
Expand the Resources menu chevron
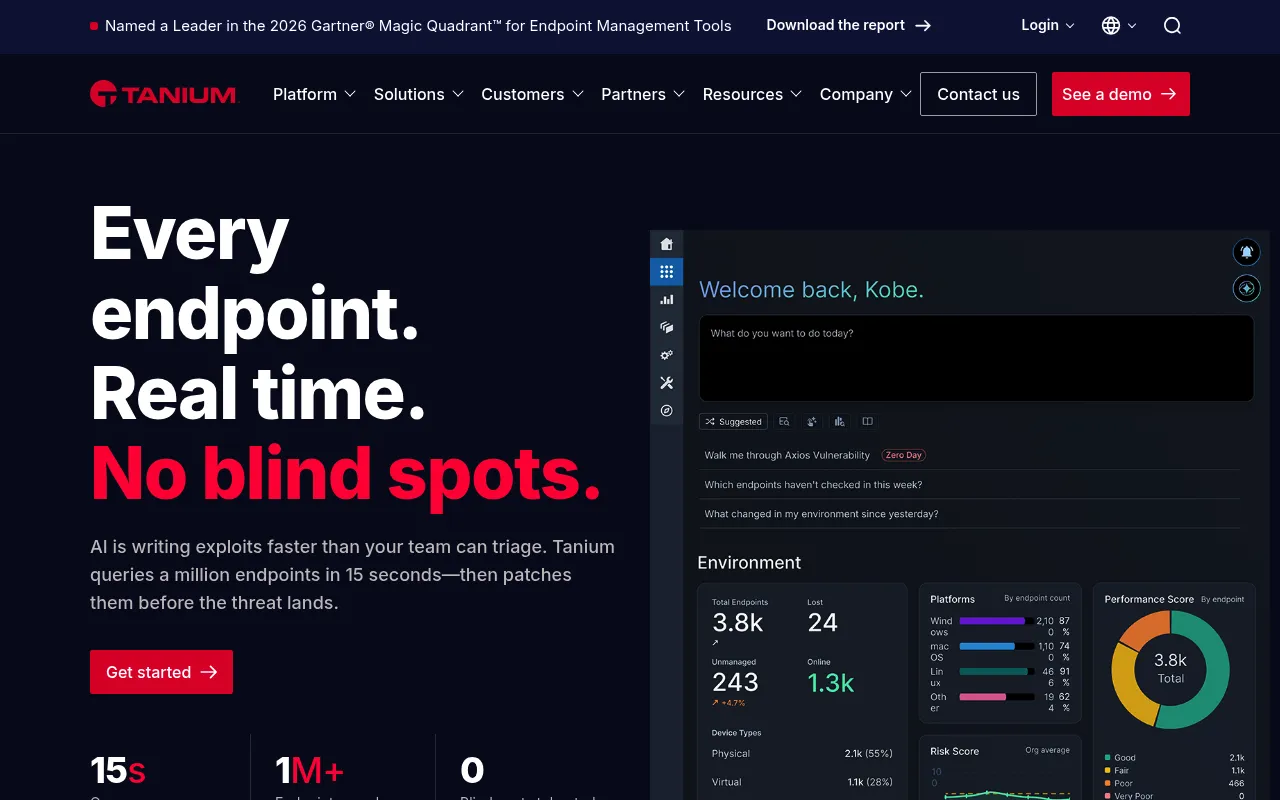(796, 94)
